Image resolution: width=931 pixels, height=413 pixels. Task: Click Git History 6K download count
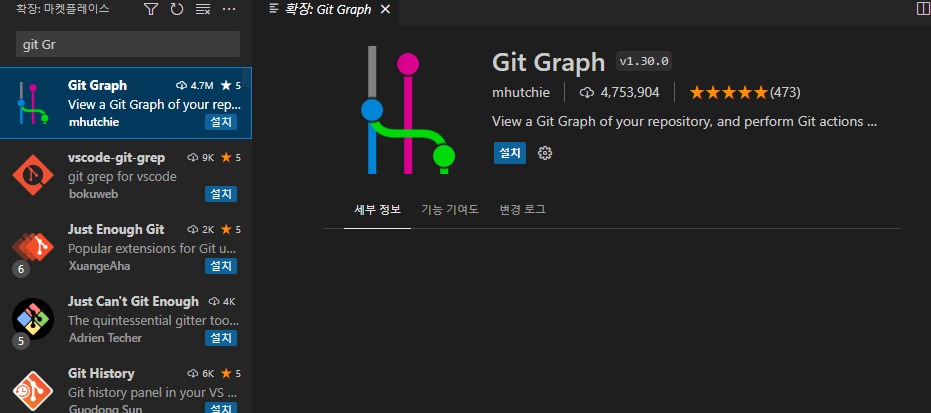pyautogui.click(x=200, y=373)
